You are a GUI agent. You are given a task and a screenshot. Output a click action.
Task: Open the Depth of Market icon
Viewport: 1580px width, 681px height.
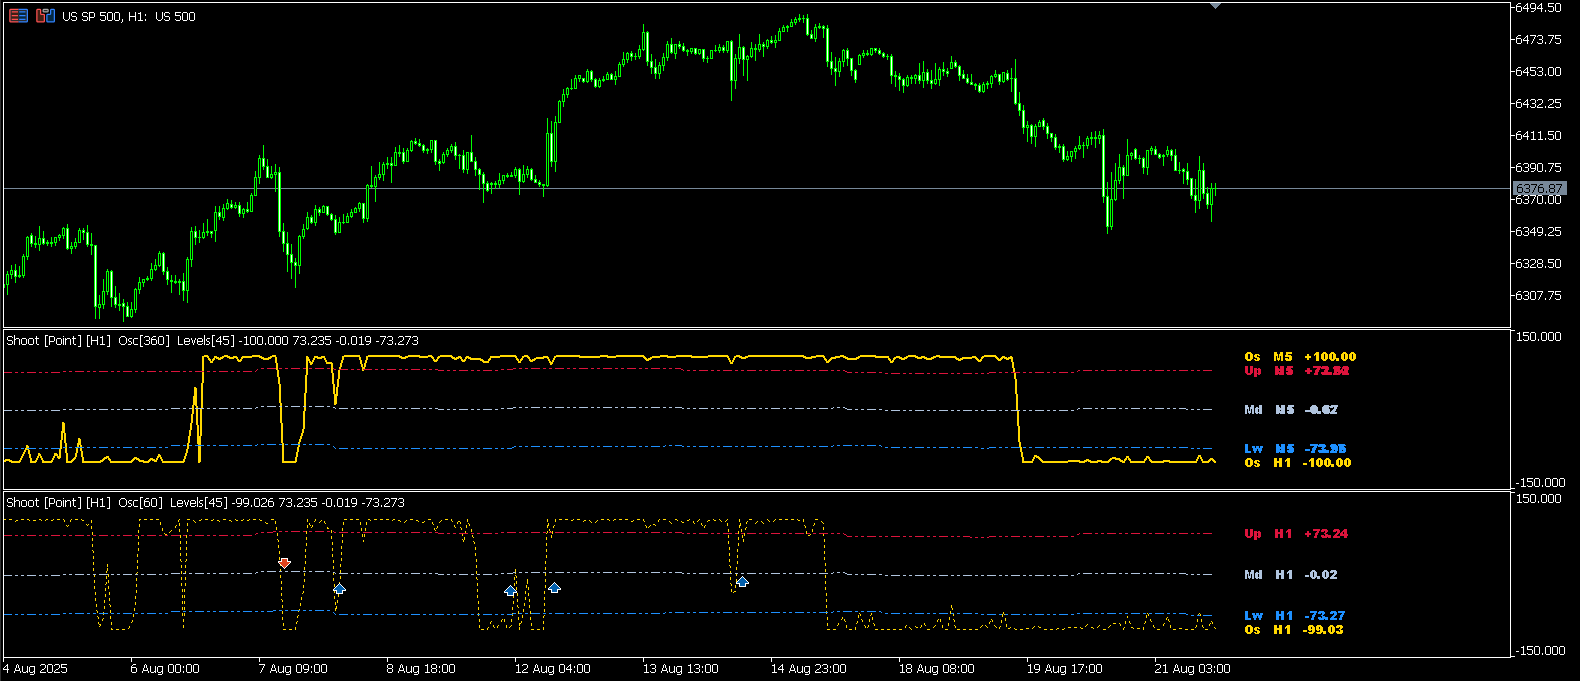[45, 16]
